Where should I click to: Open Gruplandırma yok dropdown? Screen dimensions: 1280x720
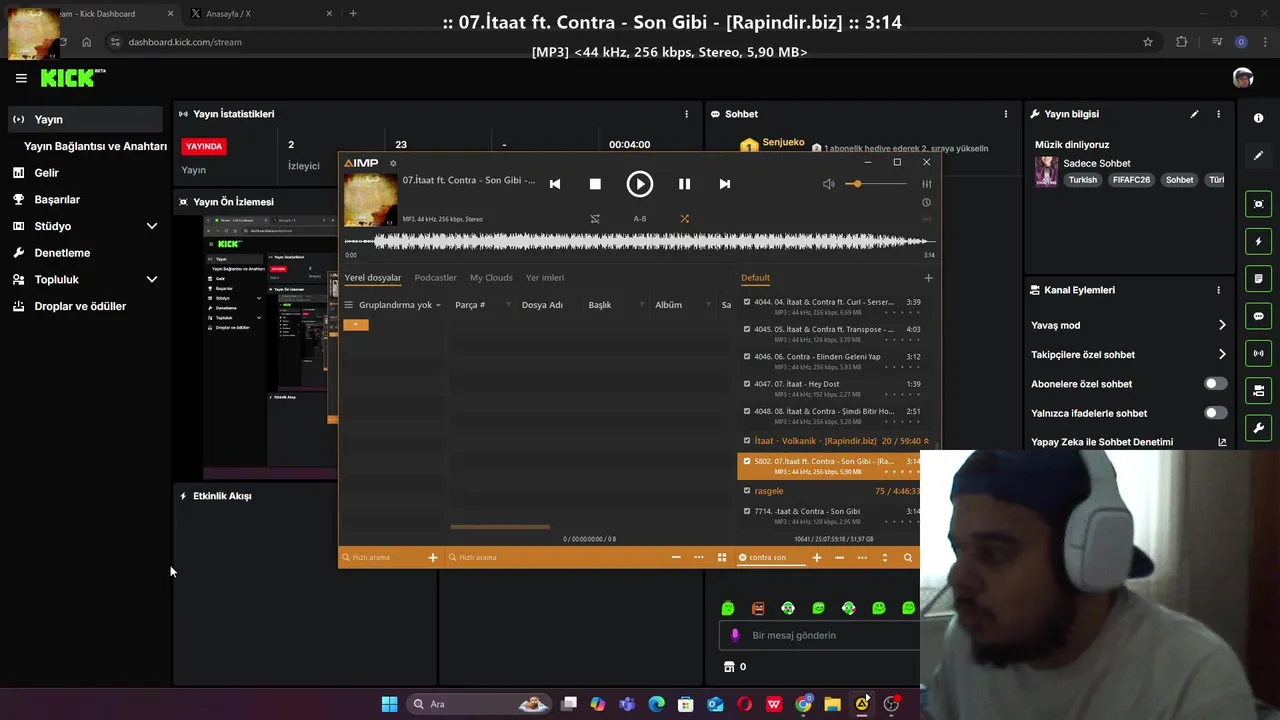point(400,305)
